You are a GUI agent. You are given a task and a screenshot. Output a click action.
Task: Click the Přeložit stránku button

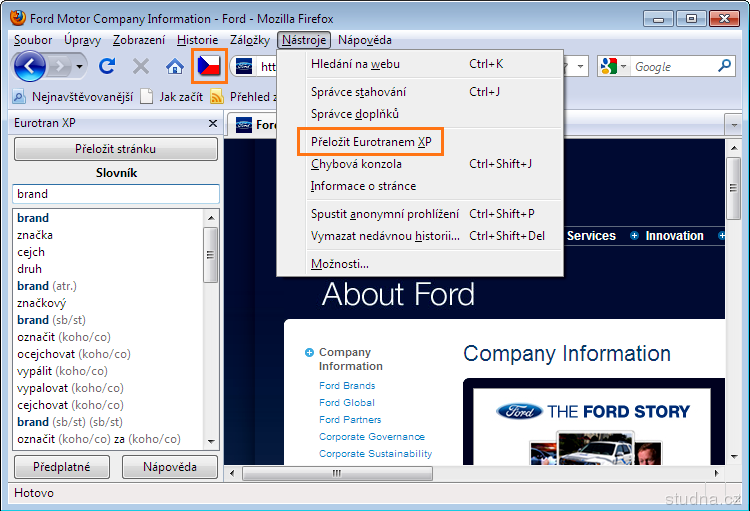point(116,149)
